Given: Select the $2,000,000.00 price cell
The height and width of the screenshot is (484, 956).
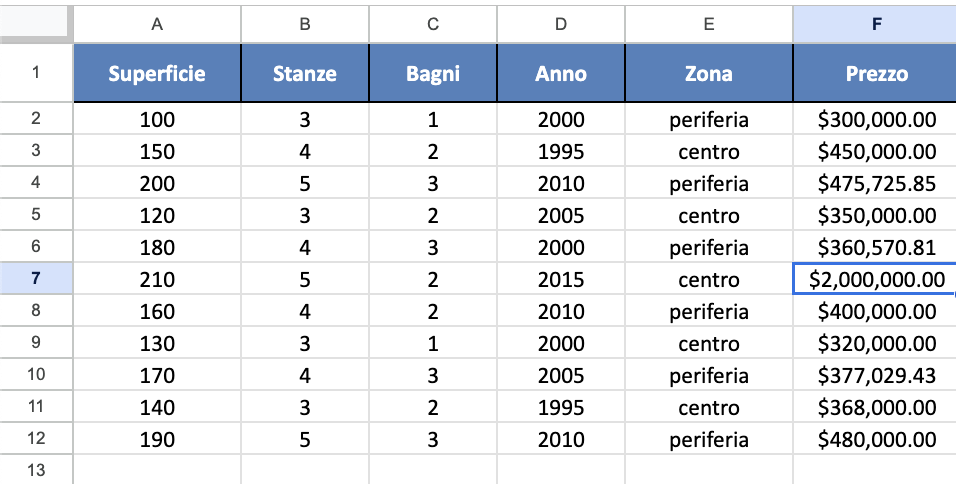Looking at the screenshot, I should (875, 279).
